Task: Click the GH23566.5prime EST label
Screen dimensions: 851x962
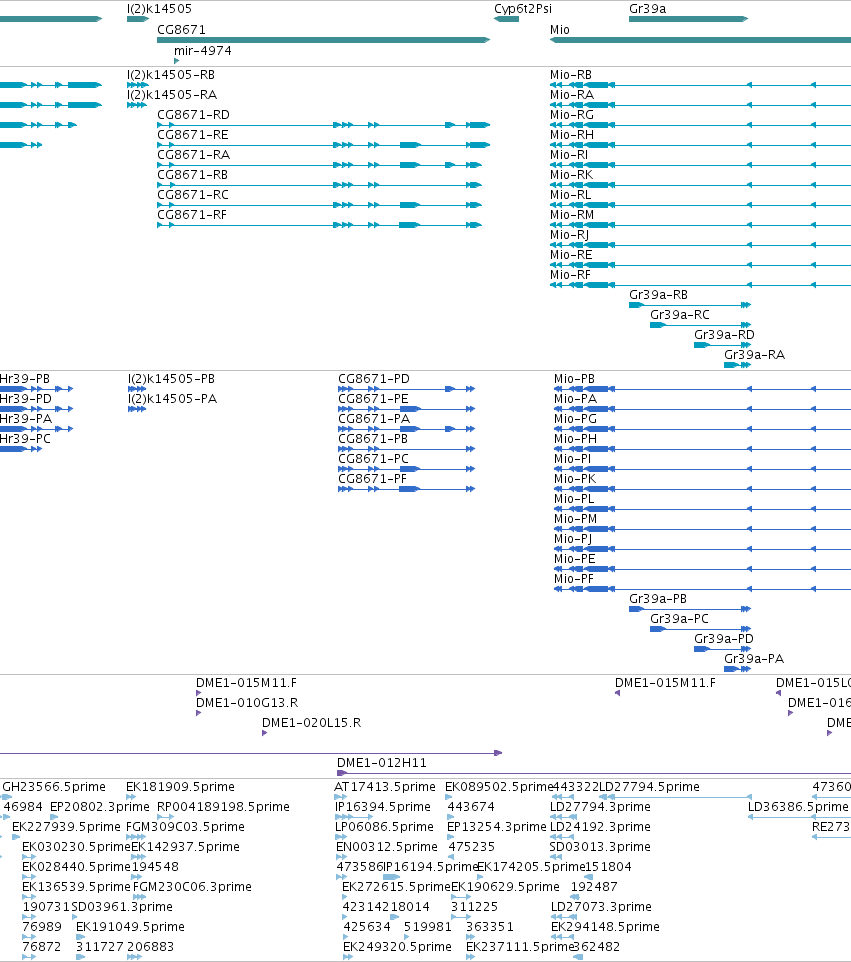Action: [54, 787]
